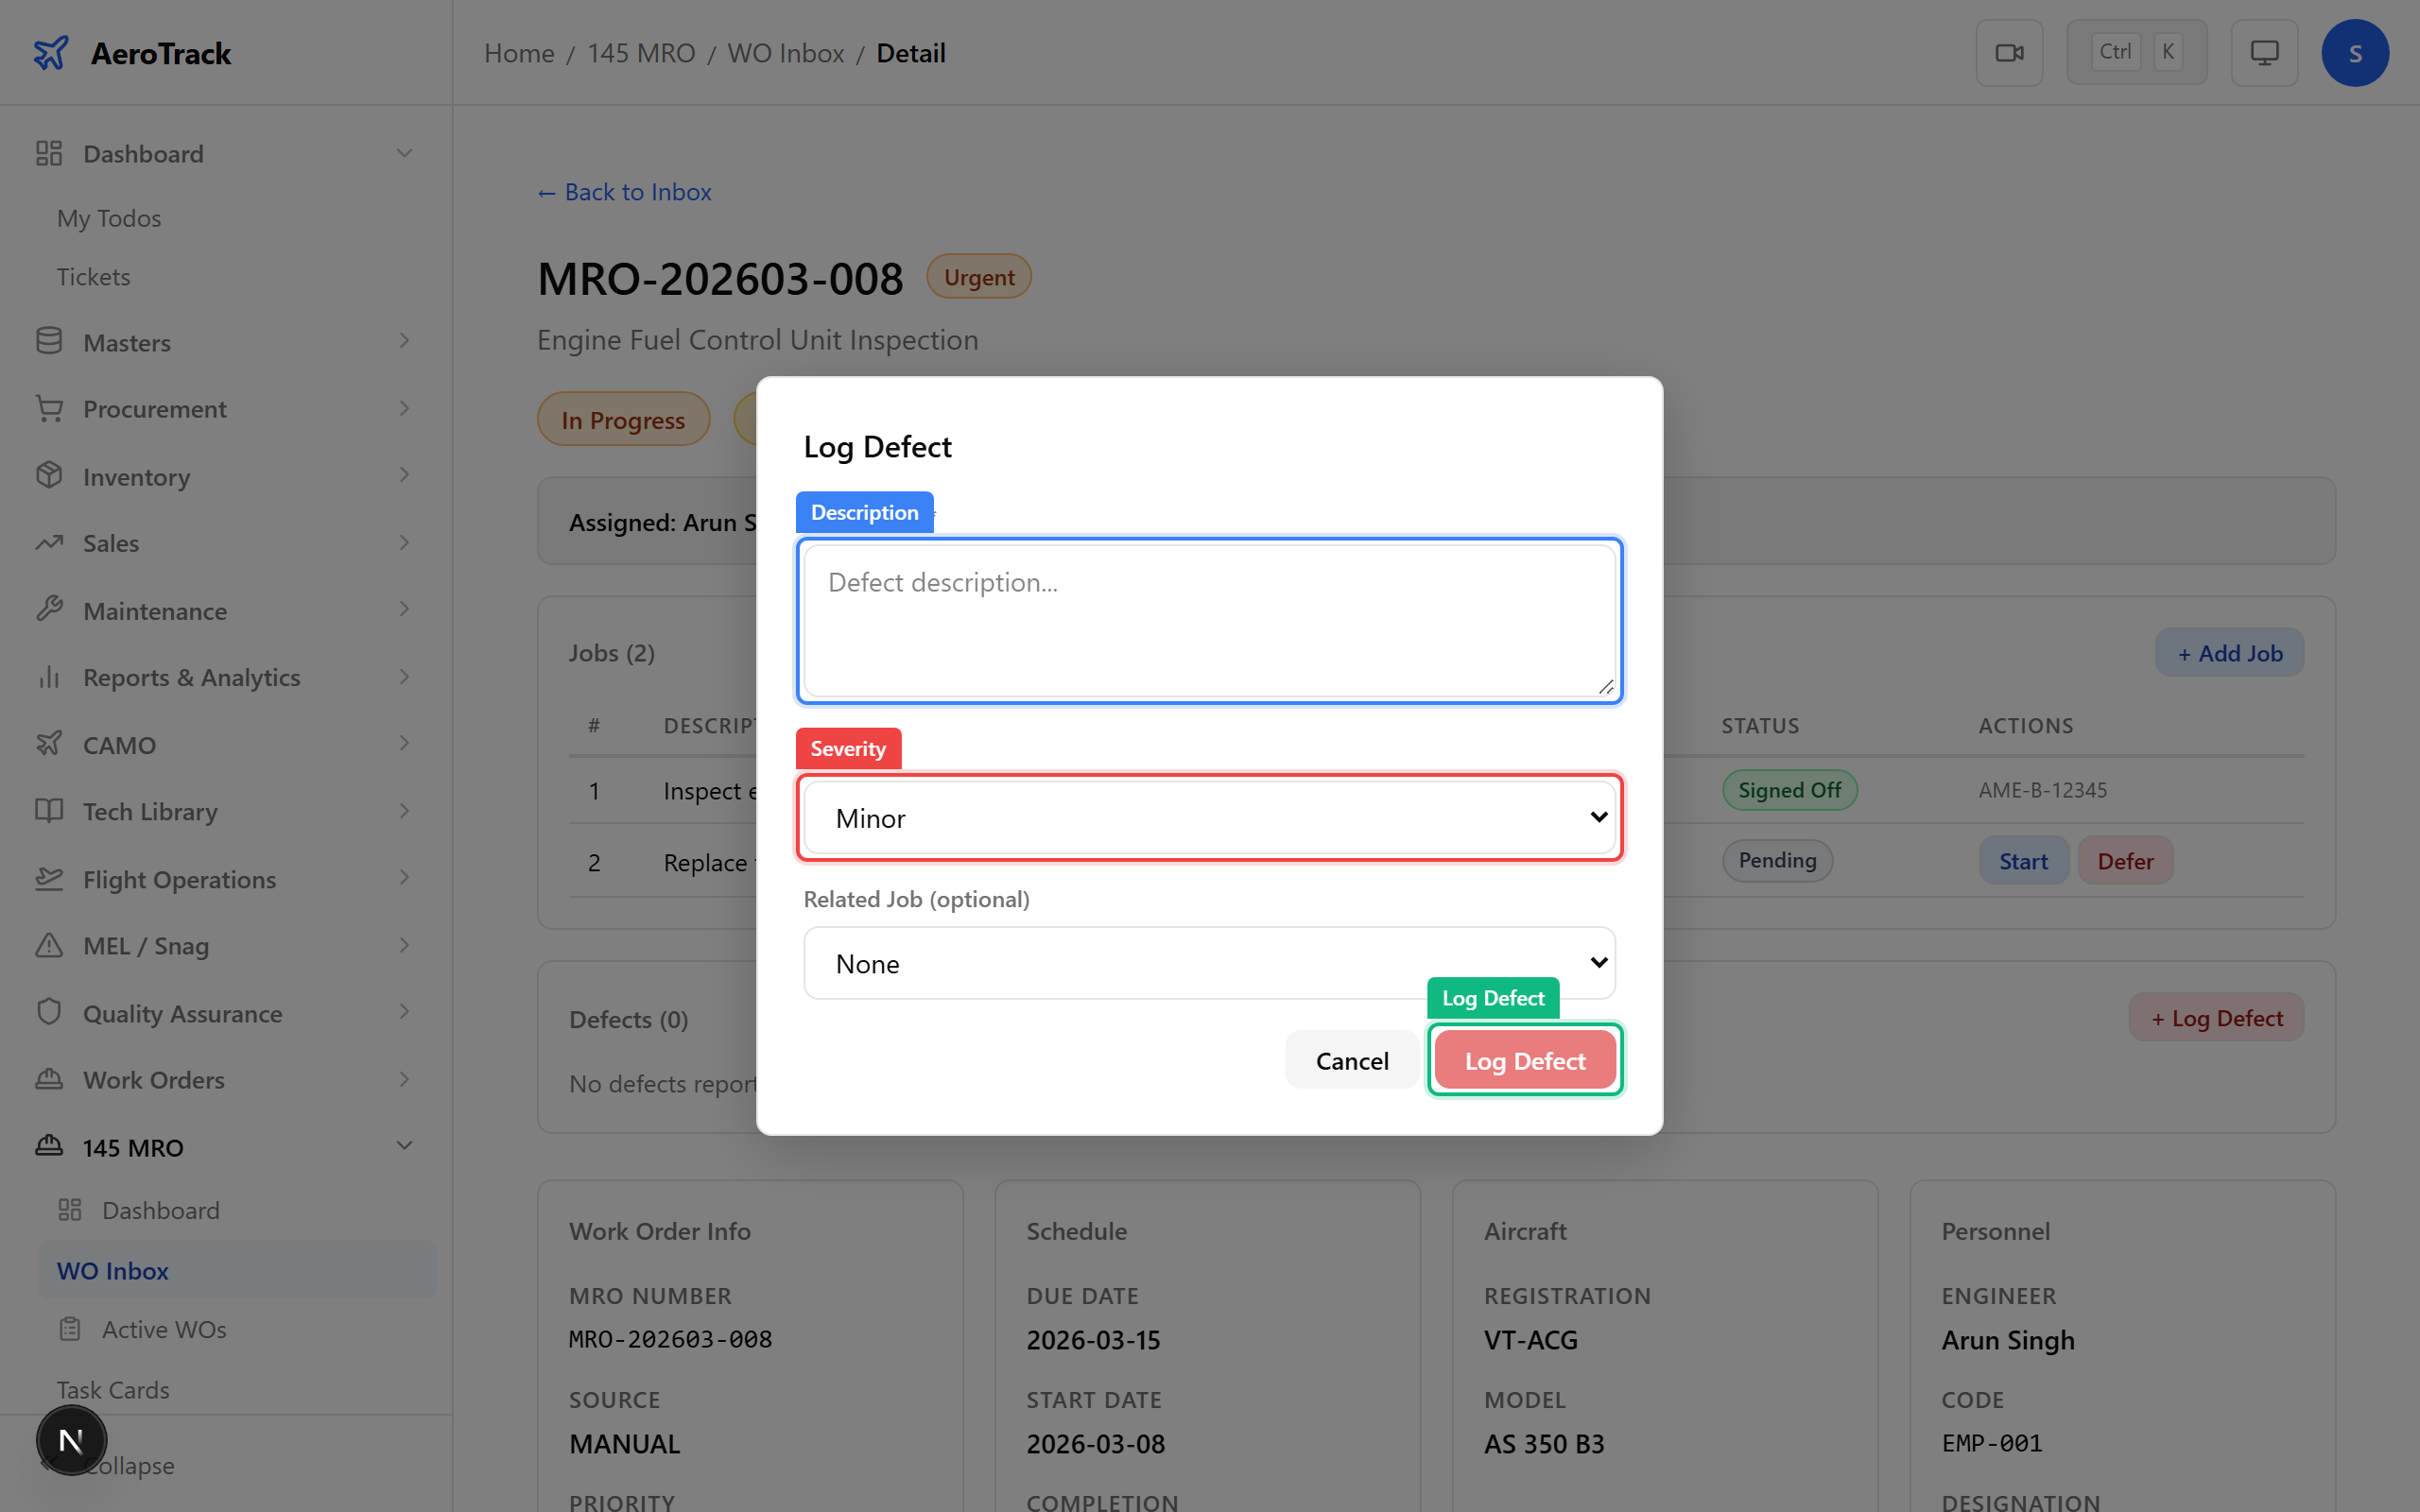Open the Related Job dropdown set to None
The height and width of the screenshot is (1512, 2420).
pos(1208,963)
